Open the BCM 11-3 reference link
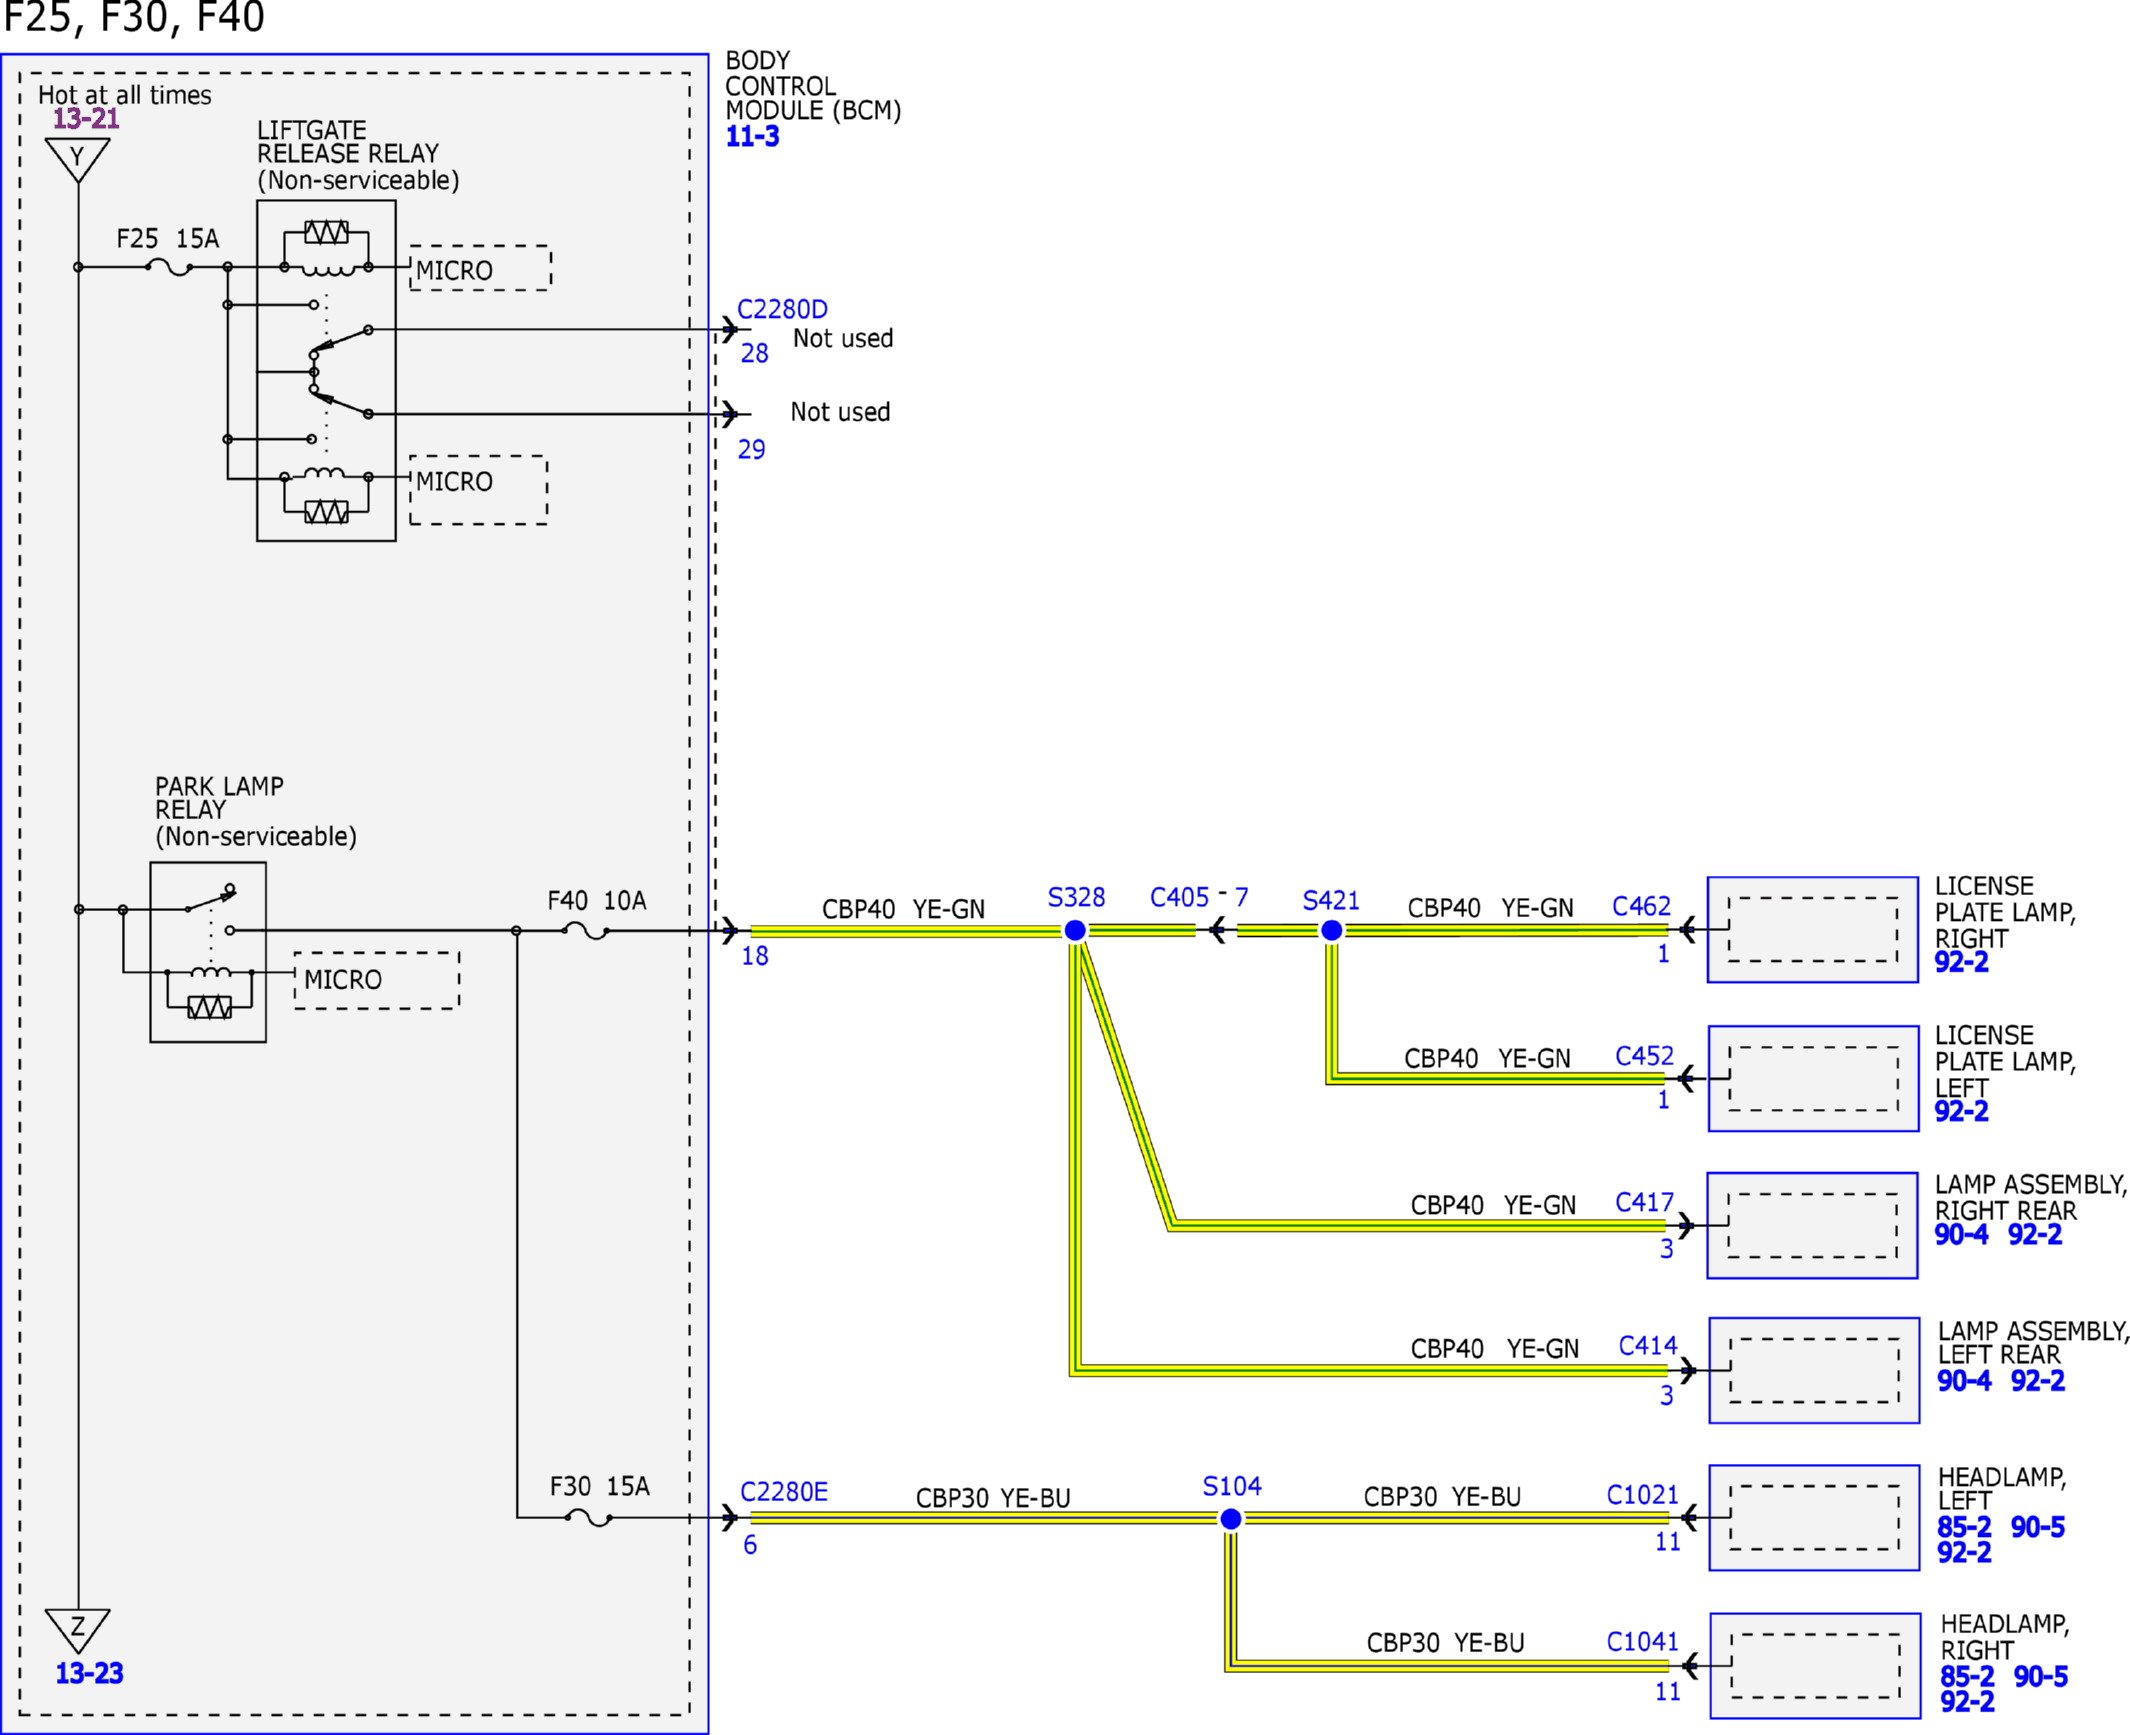The image size is (2130, 1735). pyautogui.click(x=752, y=137)
